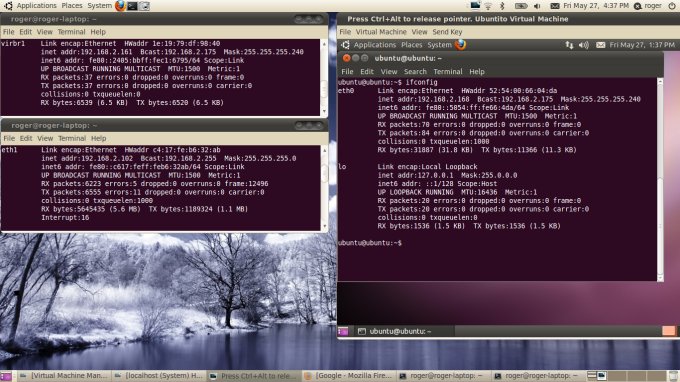The width and height of the screenshot is (680, 382).
Task: Toggle show desktop in guest bottom panel
Action: (x=343, y=331)
